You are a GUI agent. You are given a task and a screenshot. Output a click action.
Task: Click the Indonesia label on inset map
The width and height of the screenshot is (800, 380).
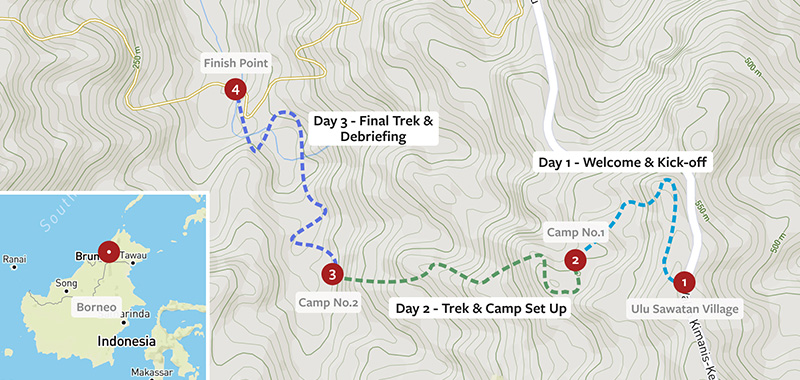click(x=127, y=341)
